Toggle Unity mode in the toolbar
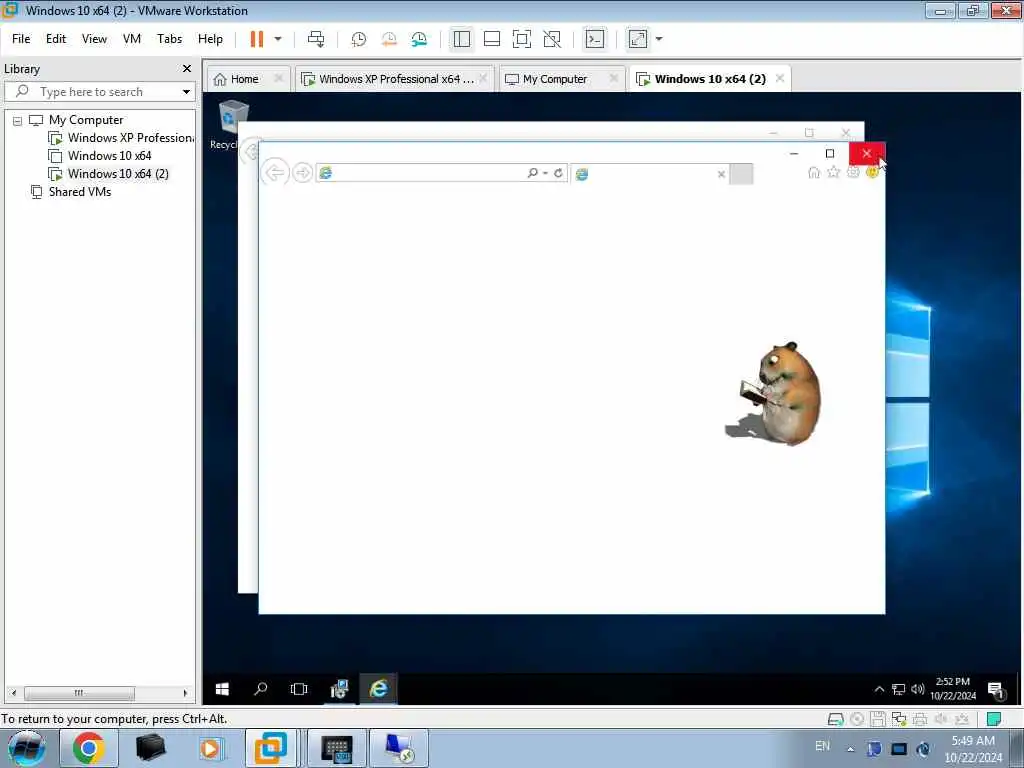This screenshot has height=768, width=1024. (x=552, y=39)
